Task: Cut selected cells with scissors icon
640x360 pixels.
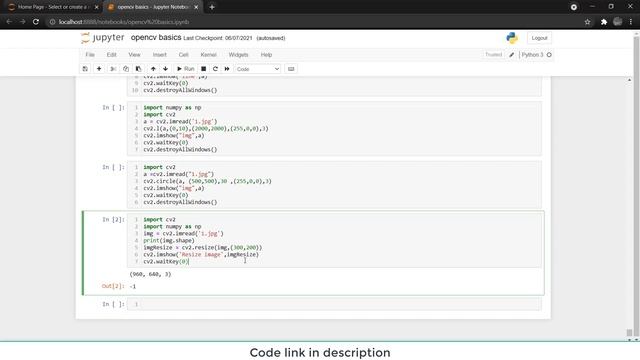Action: pyautogui.click(x=113, y=69)
